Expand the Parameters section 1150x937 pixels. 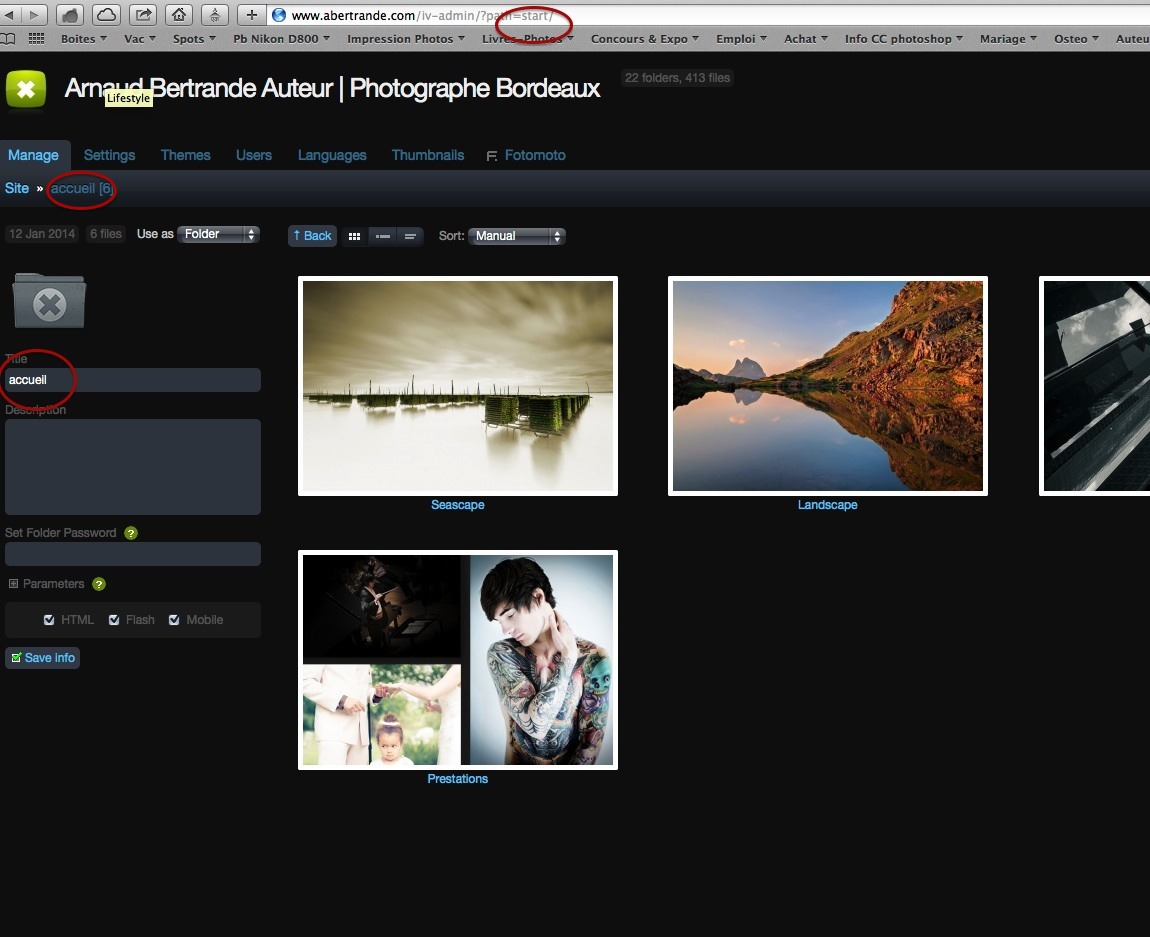point(13,584)
